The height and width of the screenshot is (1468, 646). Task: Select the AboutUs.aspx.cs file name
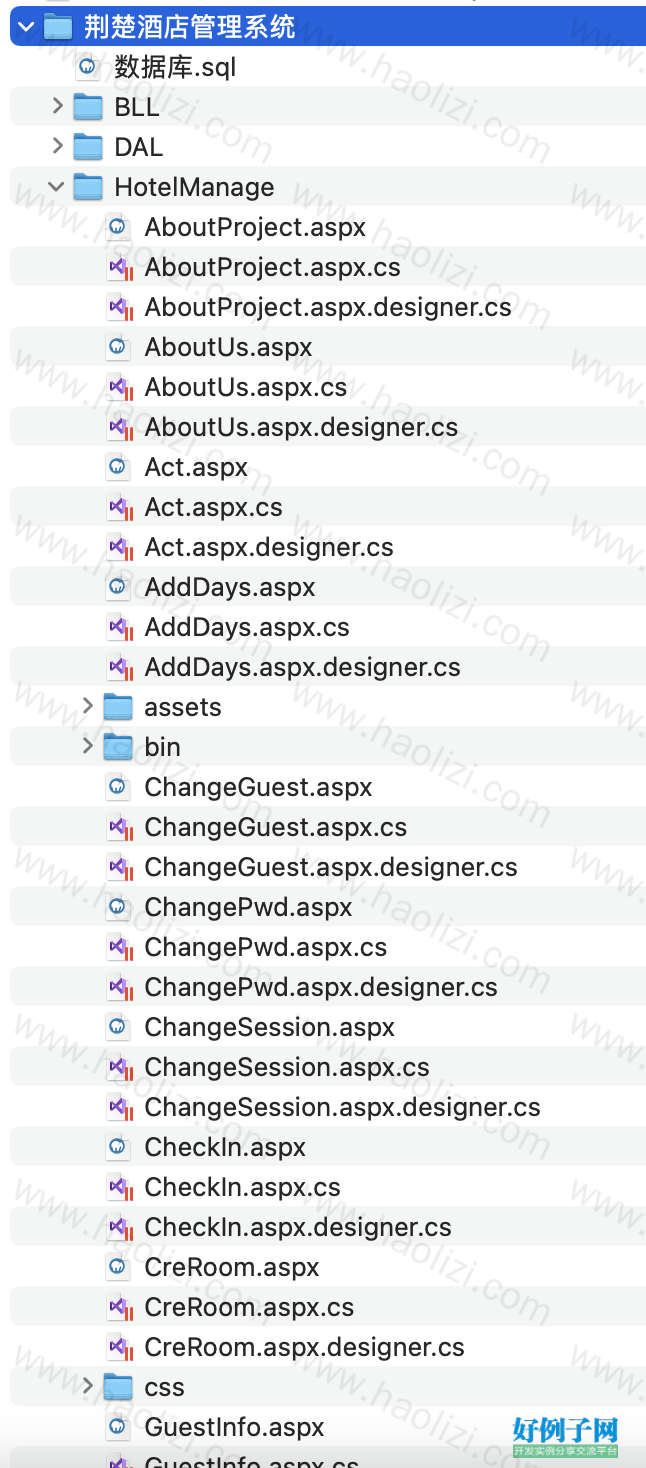(x=246, y=387)
